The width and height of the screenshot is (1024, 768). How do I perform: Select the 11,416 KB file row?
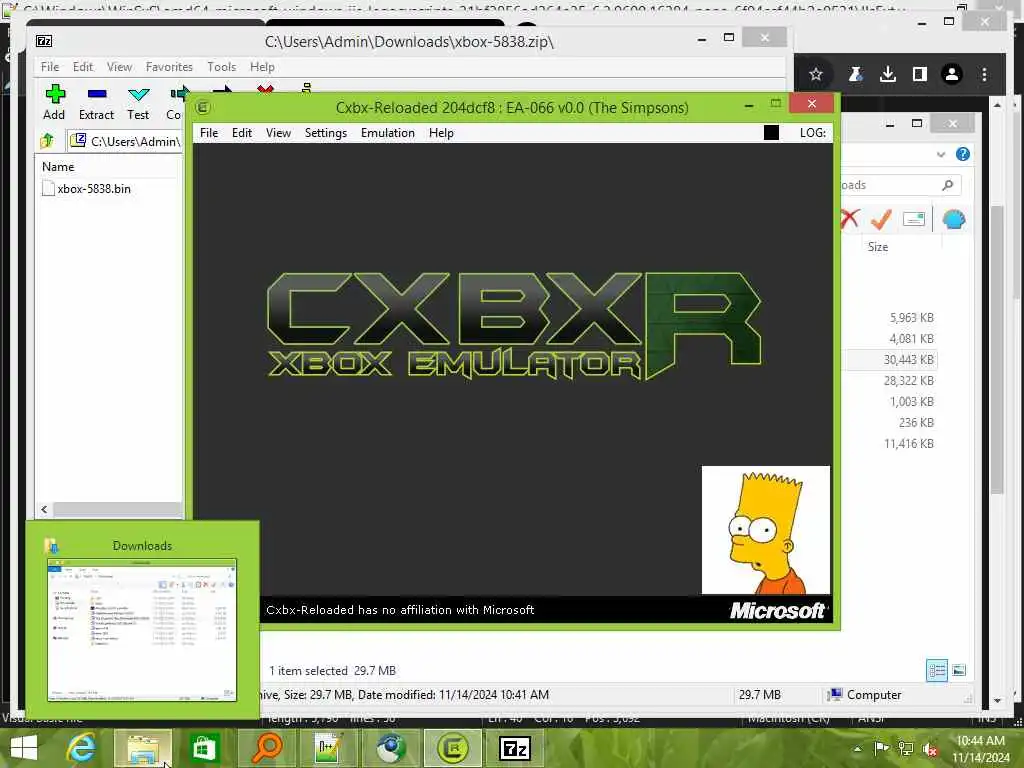pyautogui.click(x=908, y=443)
